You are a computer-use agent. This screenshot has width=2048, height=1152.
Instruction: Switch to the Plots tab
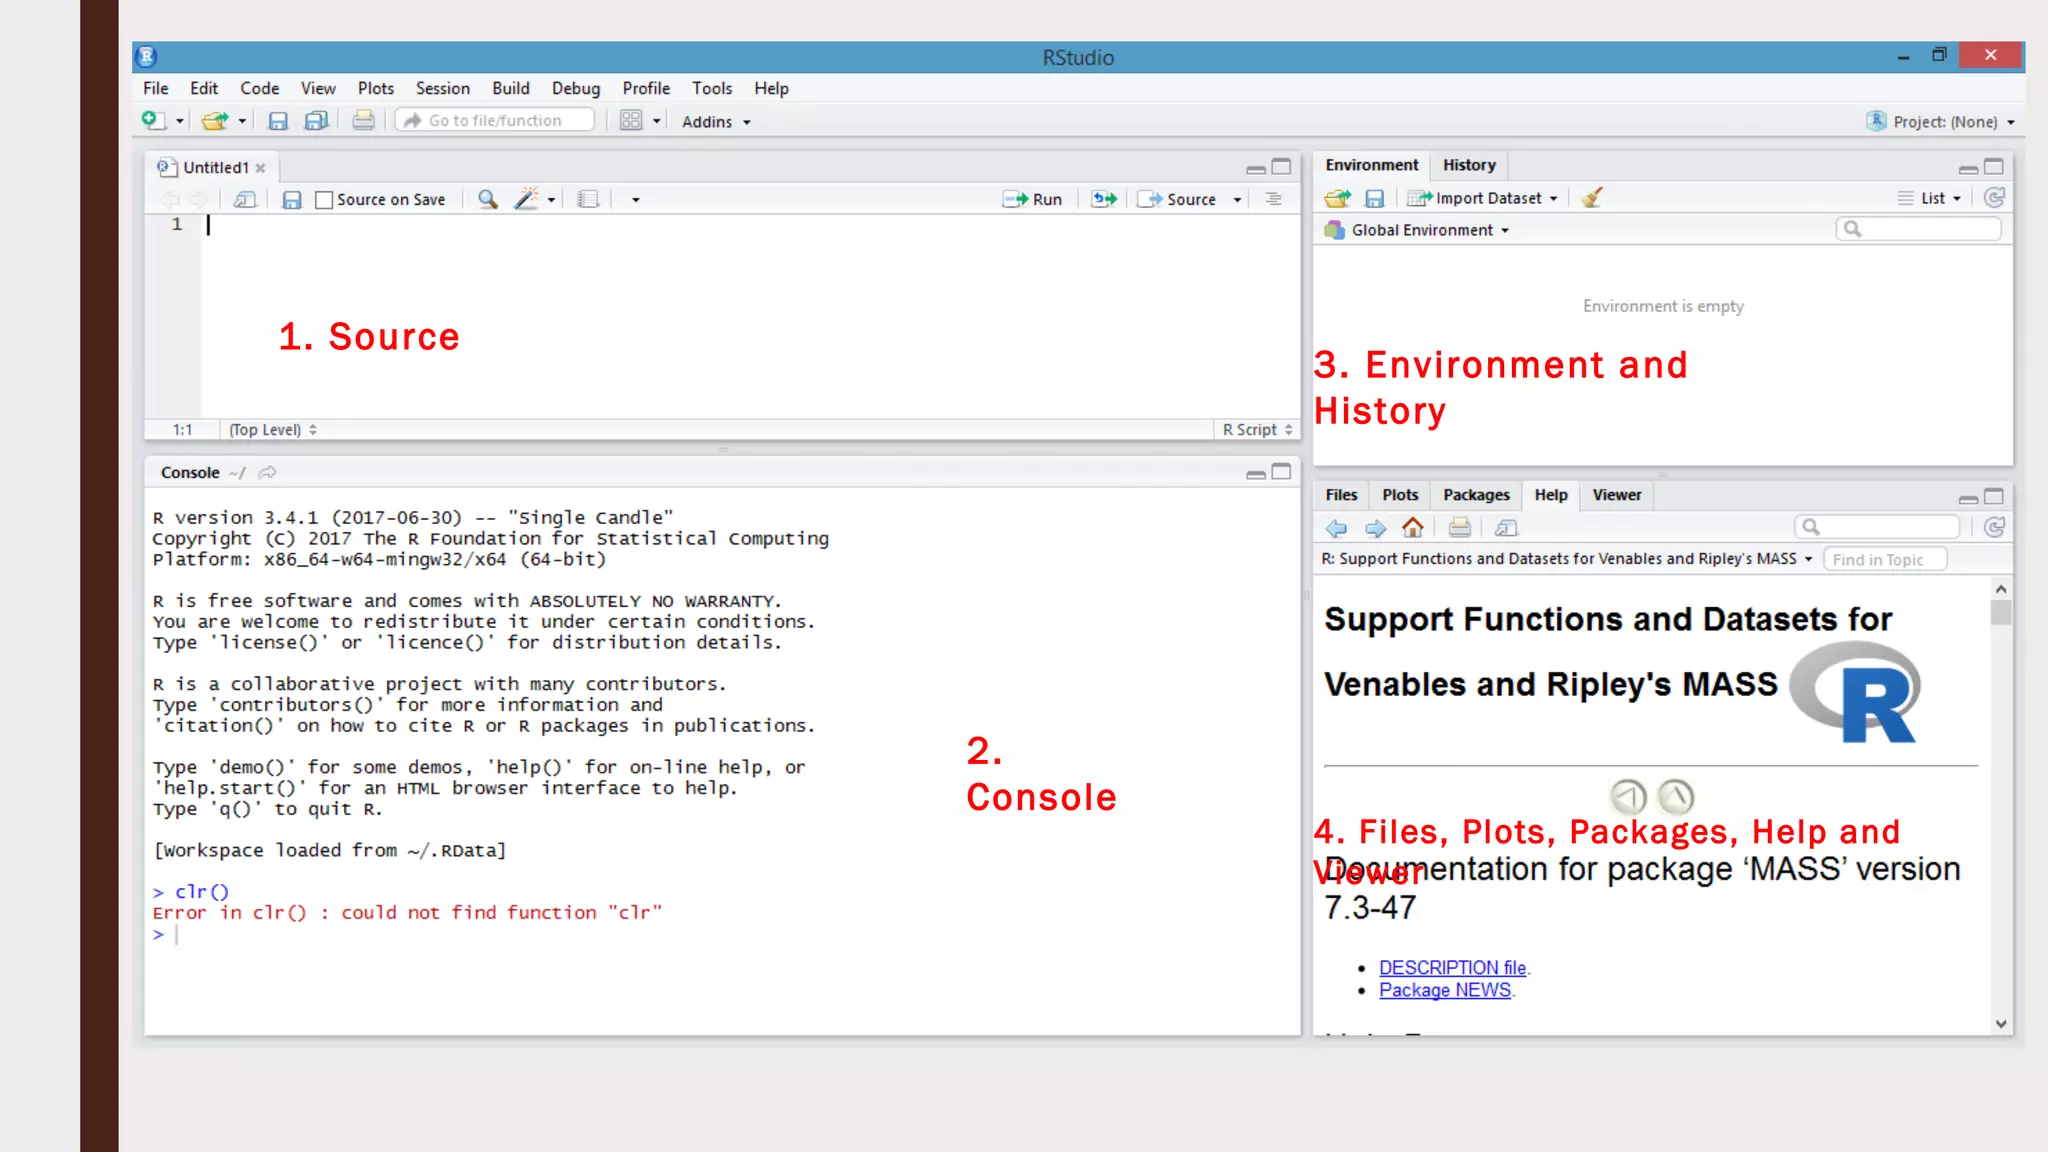pos(1400,495)
